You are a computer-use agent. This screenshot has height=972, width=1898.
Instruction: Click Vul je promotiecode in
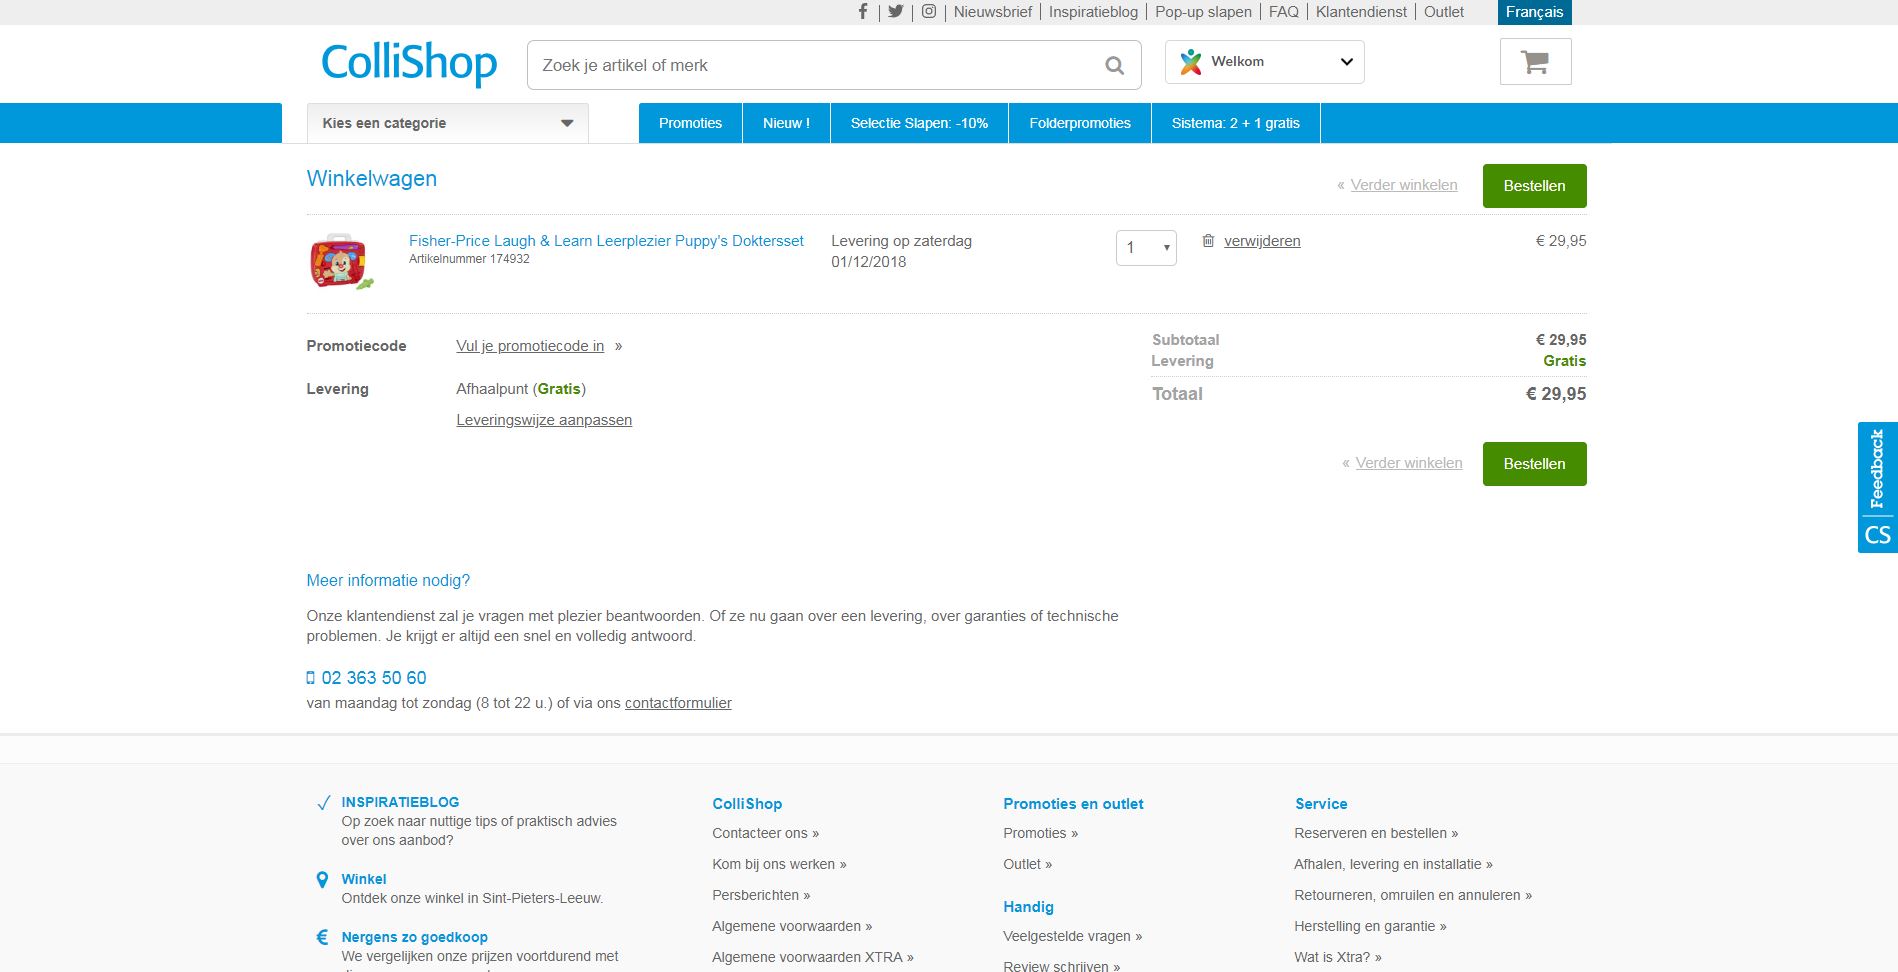tap(530, 346)
